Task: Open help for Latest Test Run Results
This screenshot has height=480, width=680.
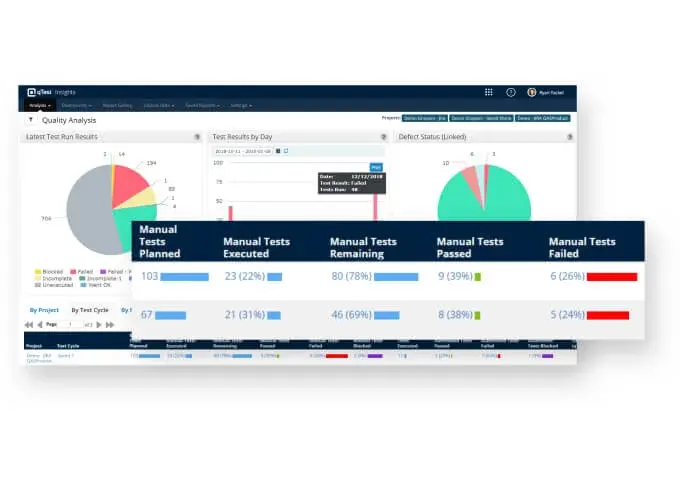Action: coord(197,137)
